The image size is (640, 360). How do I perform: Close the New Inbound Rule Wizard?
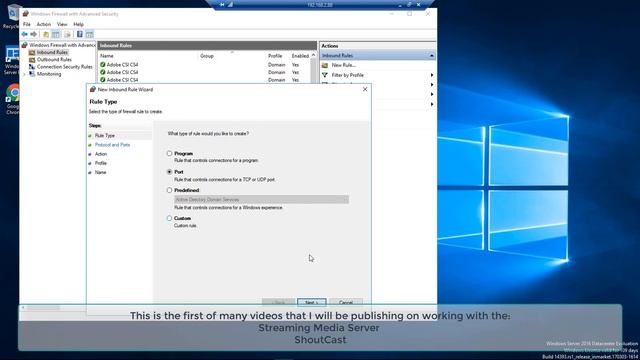[365, 89]
